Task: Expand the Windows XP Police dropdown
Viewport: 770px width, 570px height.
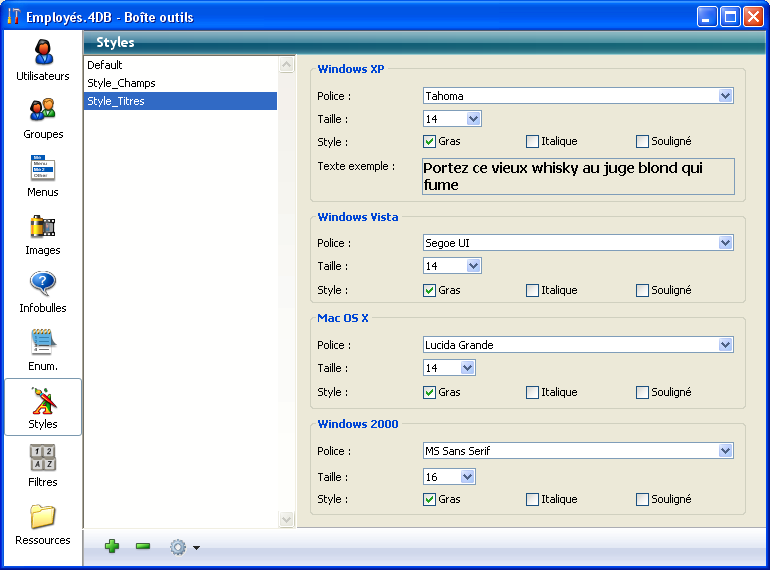Action: click(x=725, y=96)
